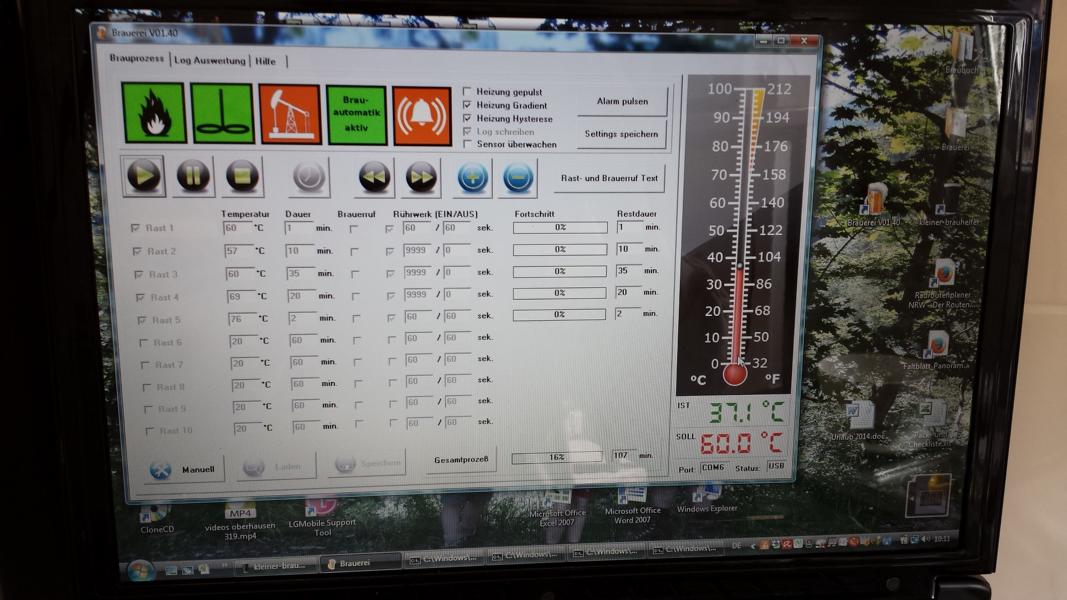Open the Windows Start menu orb
1067x600 pixels.
point(140,570)
